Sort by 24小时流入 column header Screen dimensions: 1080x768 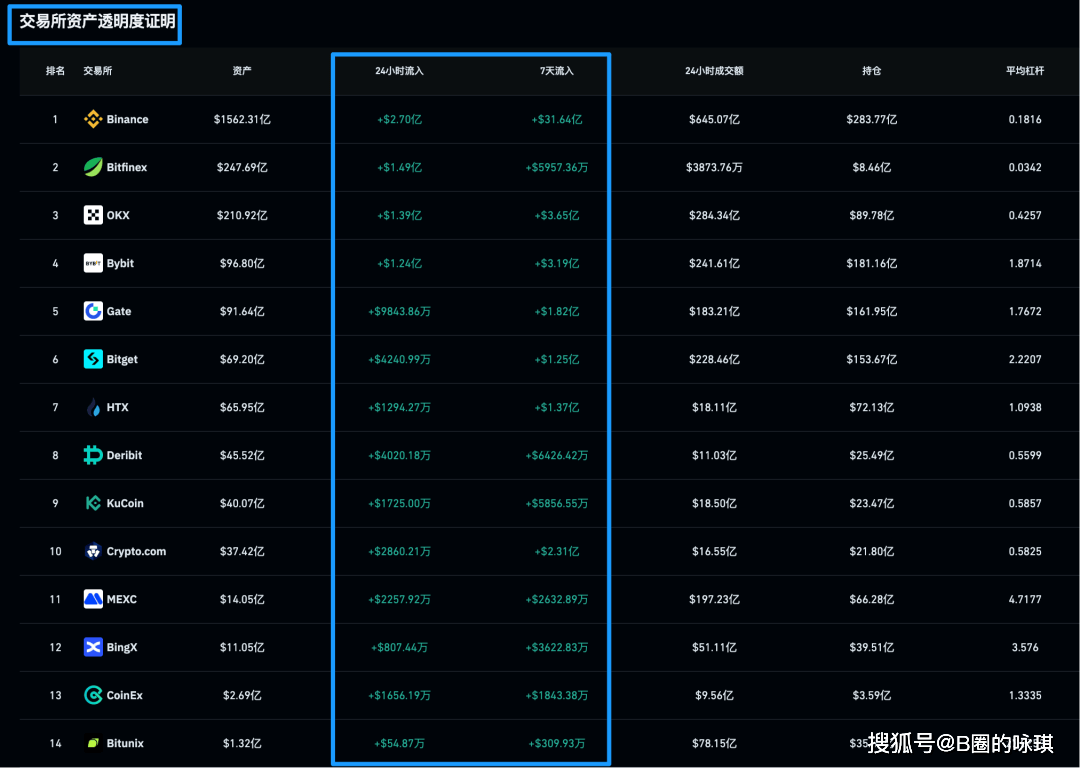point(399,71)
